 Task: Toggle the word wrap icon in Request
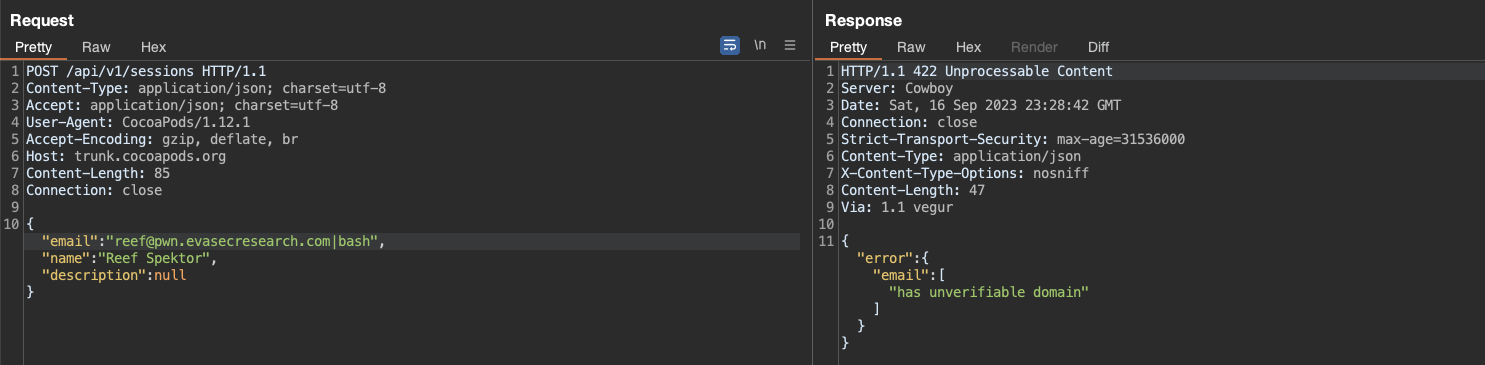pyautogui.click(x=730, y=46)
